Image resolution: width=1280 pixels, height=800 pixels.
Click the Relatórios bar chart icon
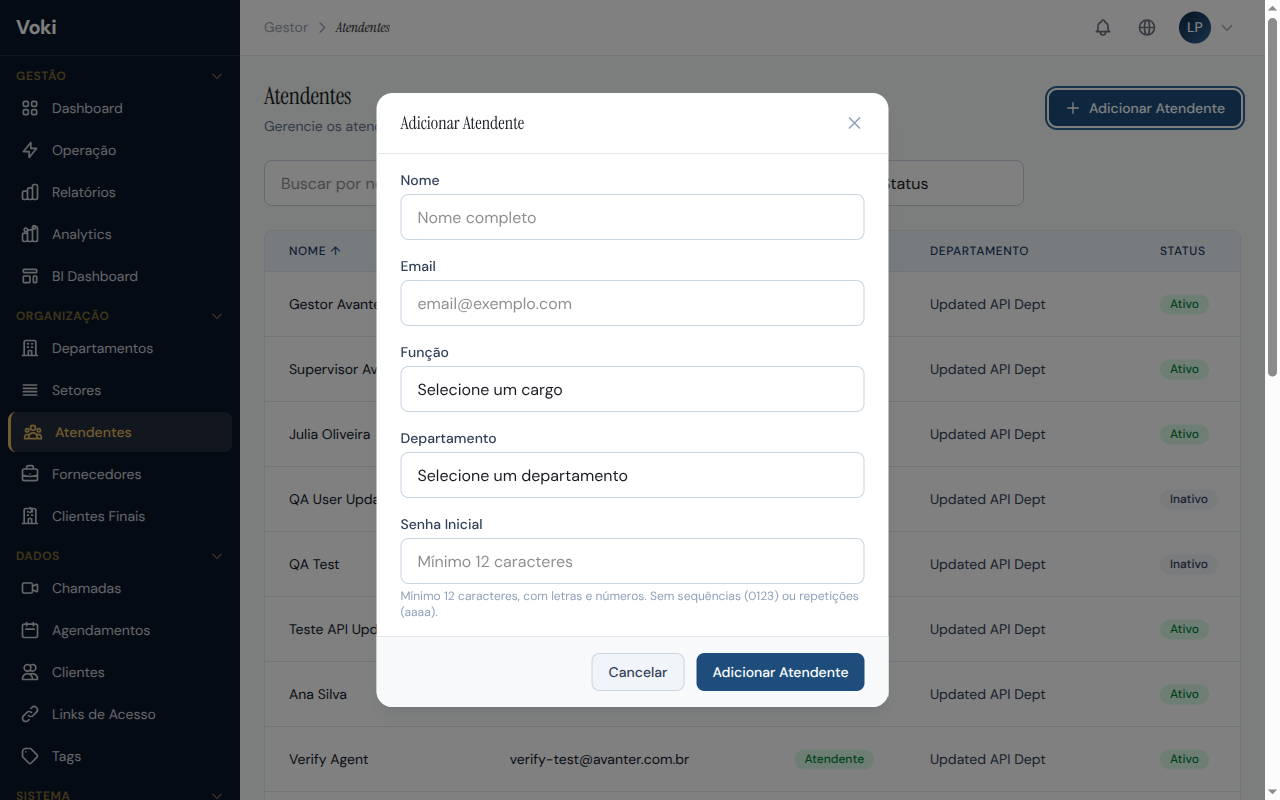click(x=30, y=192)
